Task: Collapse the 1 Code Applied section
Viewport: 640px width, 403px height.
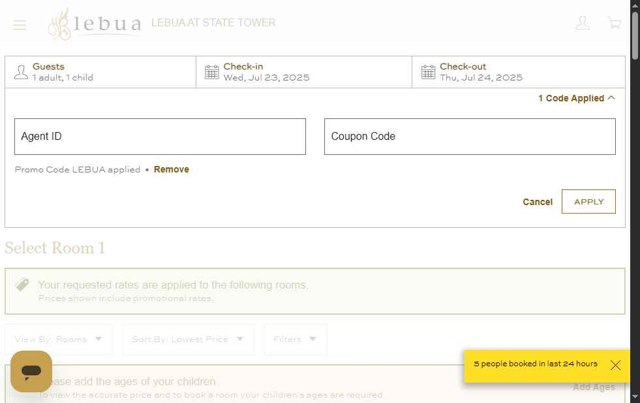Action: point(576,98)
